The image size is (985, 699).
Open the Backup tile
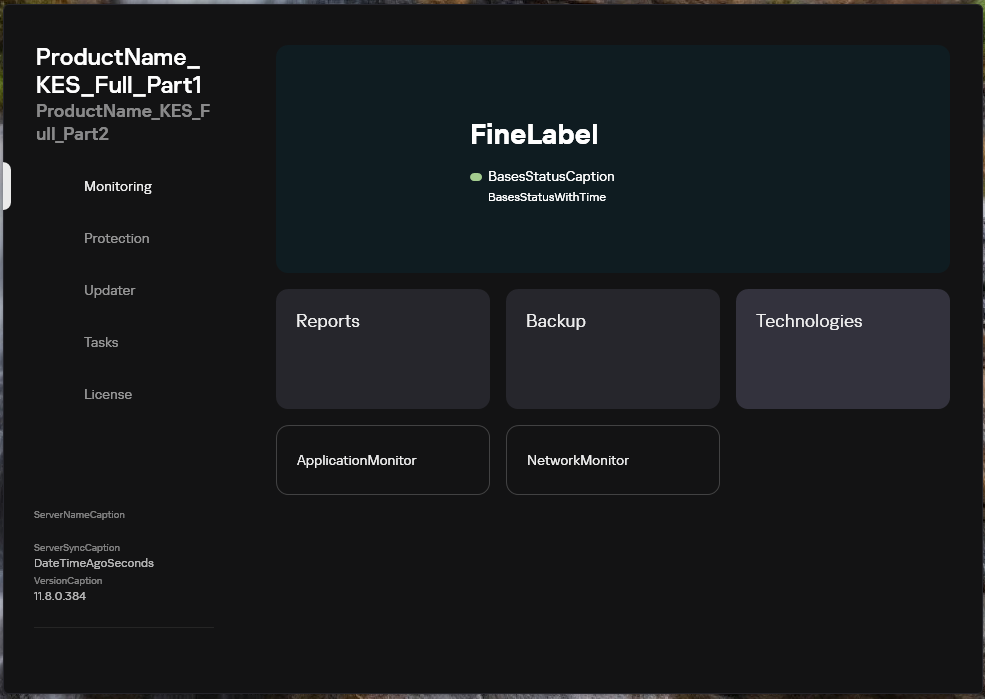coord(612,349)
